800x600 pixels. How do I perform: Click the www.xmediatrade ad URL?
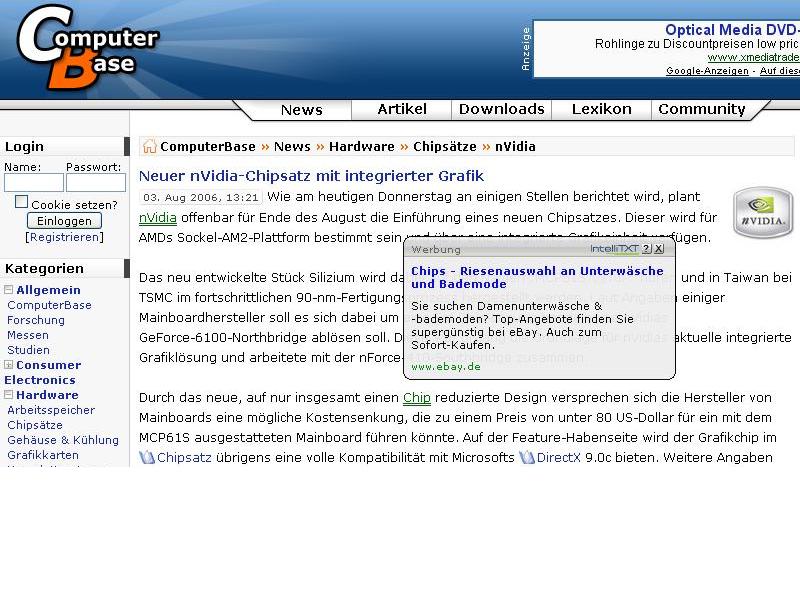pos(754,58)
